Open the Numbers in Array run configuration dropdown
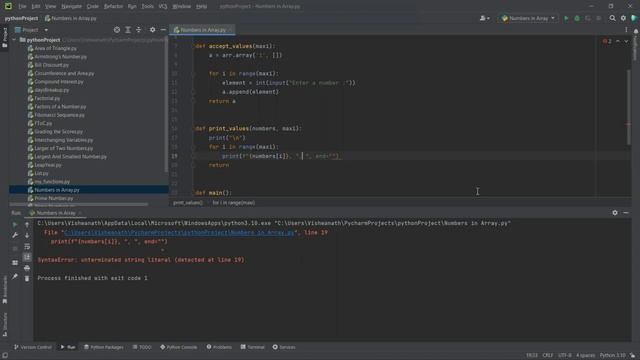The width and height of the screenshot is (640, 360). coord(529,18)
